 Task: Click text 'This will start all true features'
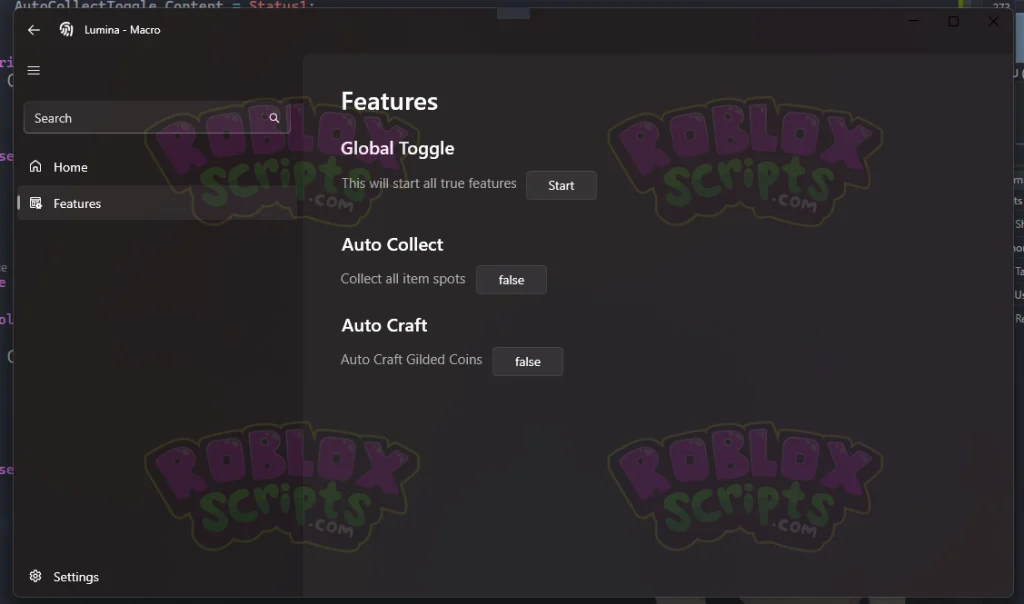click(428, 183)
